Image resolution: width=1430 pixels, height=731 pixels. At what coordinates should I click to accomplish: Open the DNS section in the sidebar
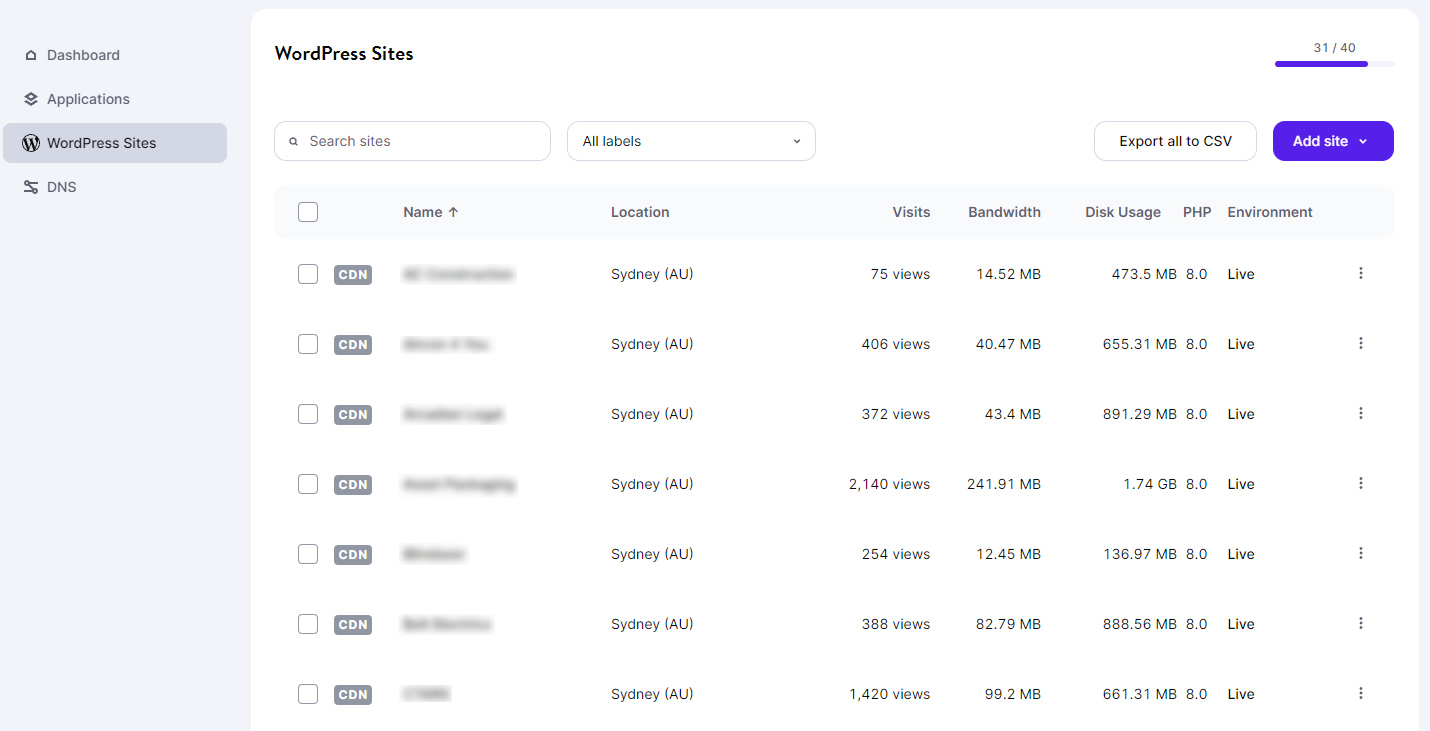pos(62,187)
